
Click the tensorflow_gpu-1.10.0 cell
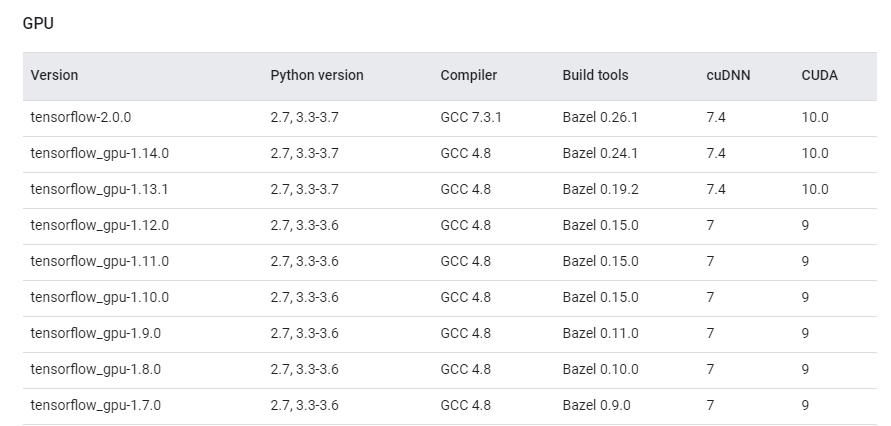point(100,297)
